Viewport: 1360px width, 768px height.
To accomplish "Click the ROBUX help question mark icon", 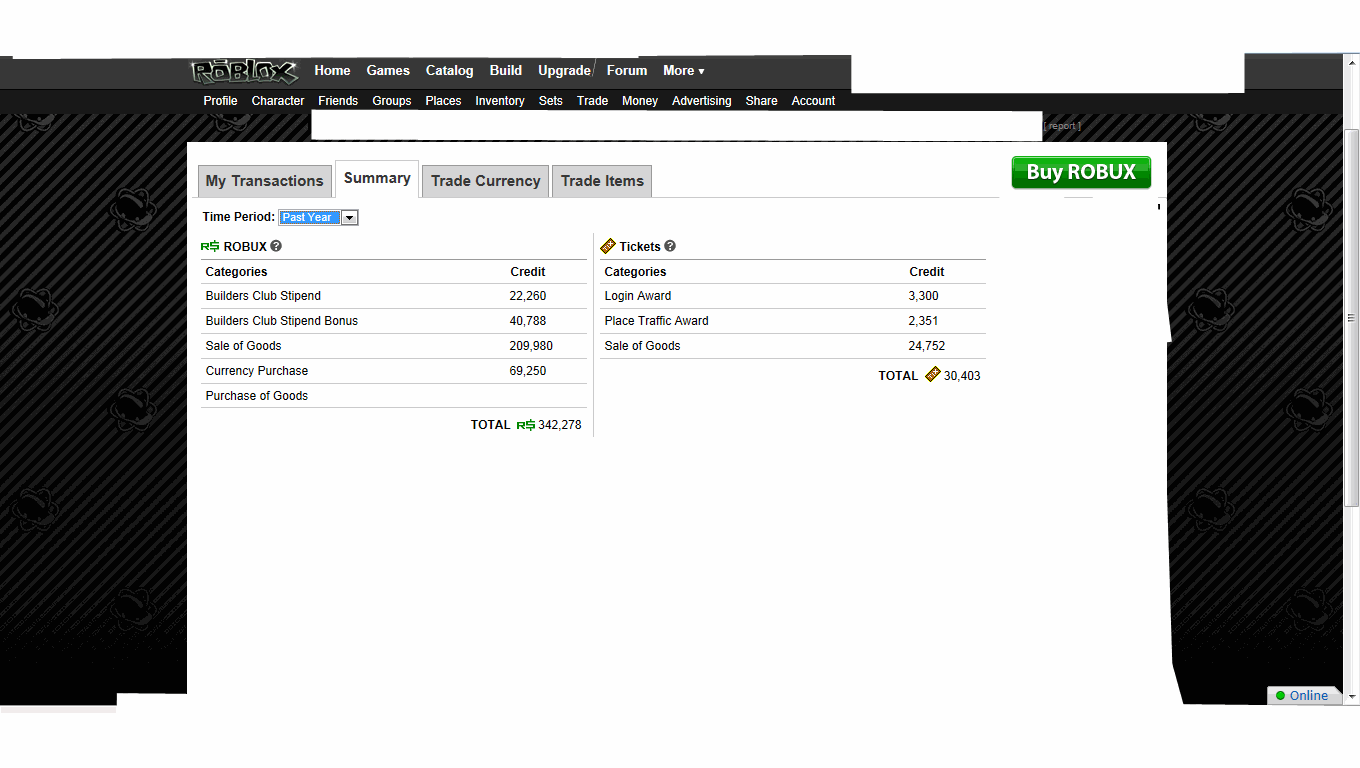I will coord(276,246).
